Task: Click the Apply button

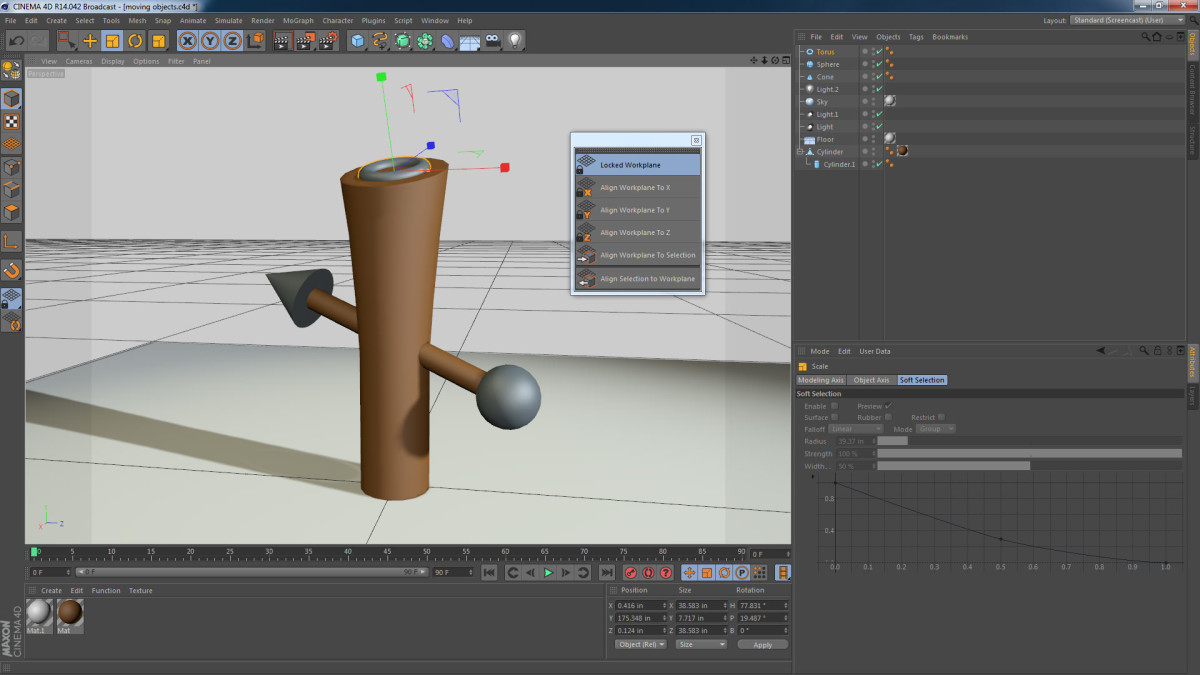Action: pyautogui.click(x=762, y=645)
